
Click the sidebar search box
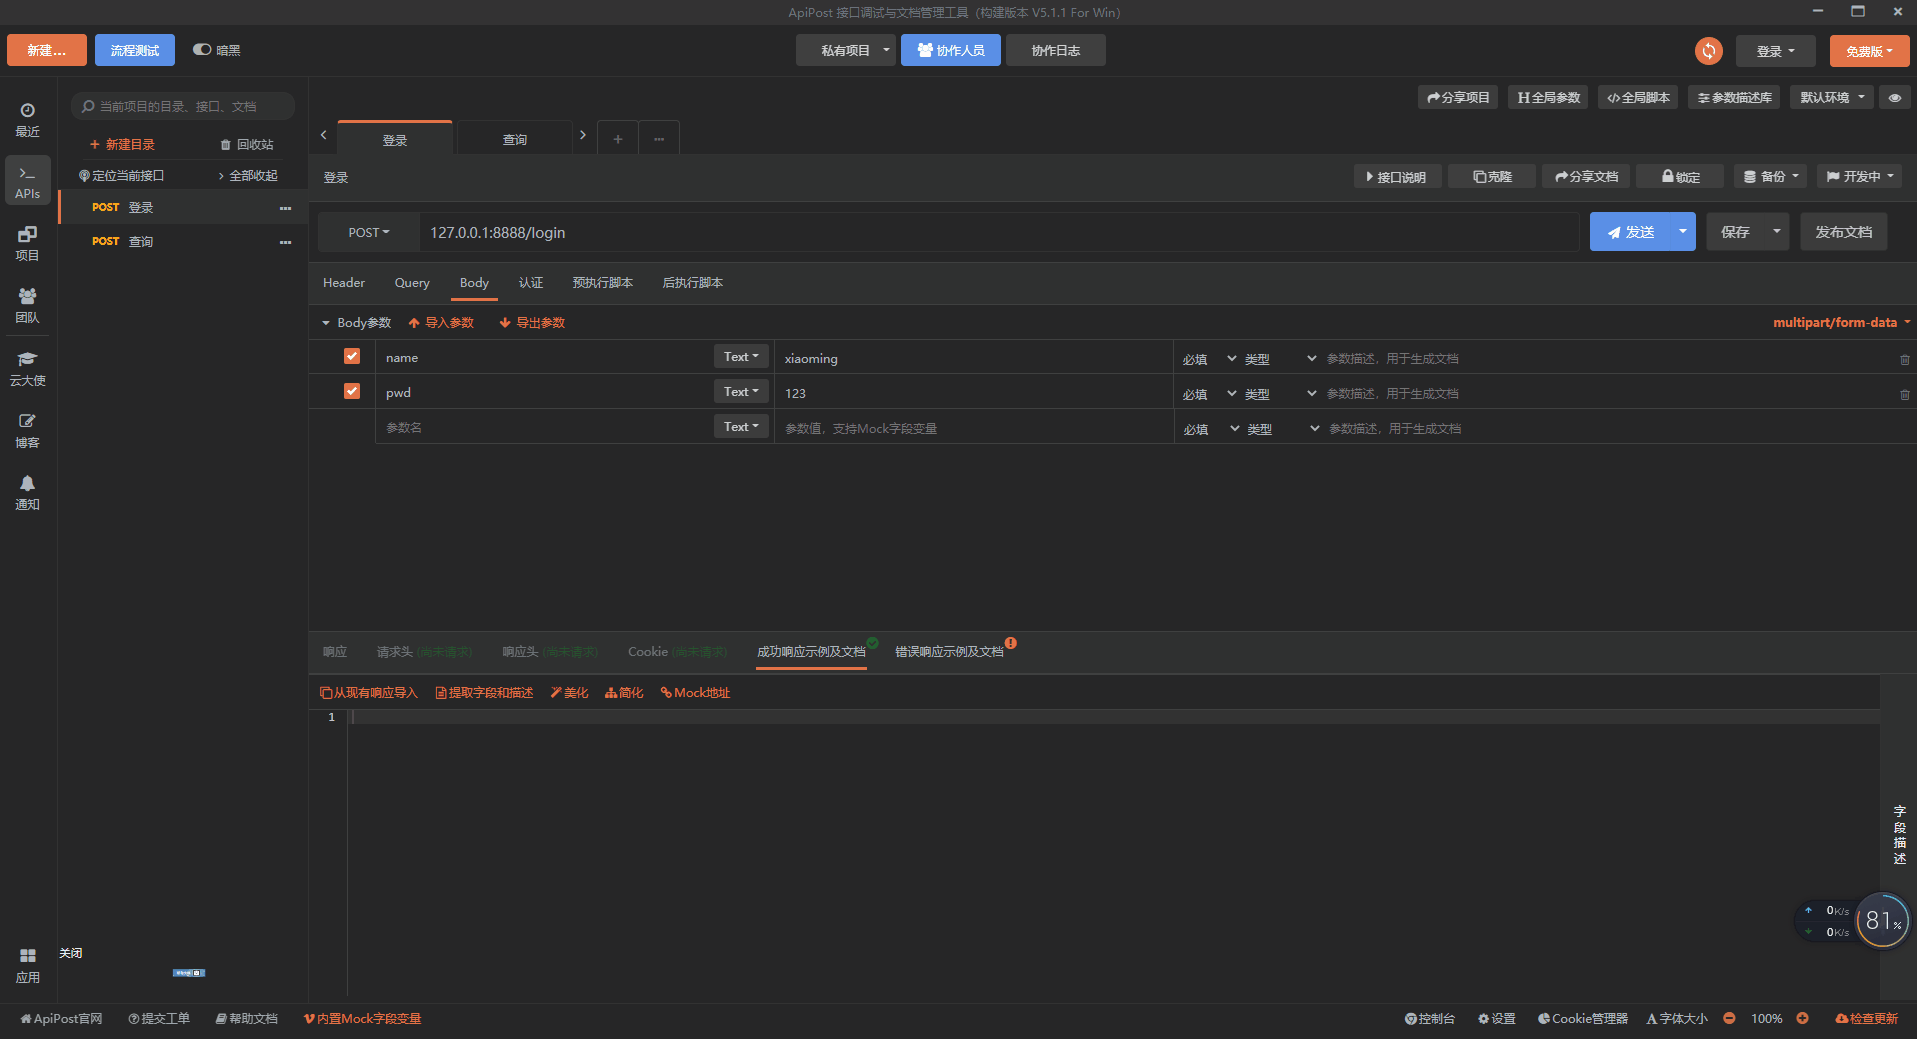coord(183,106)
